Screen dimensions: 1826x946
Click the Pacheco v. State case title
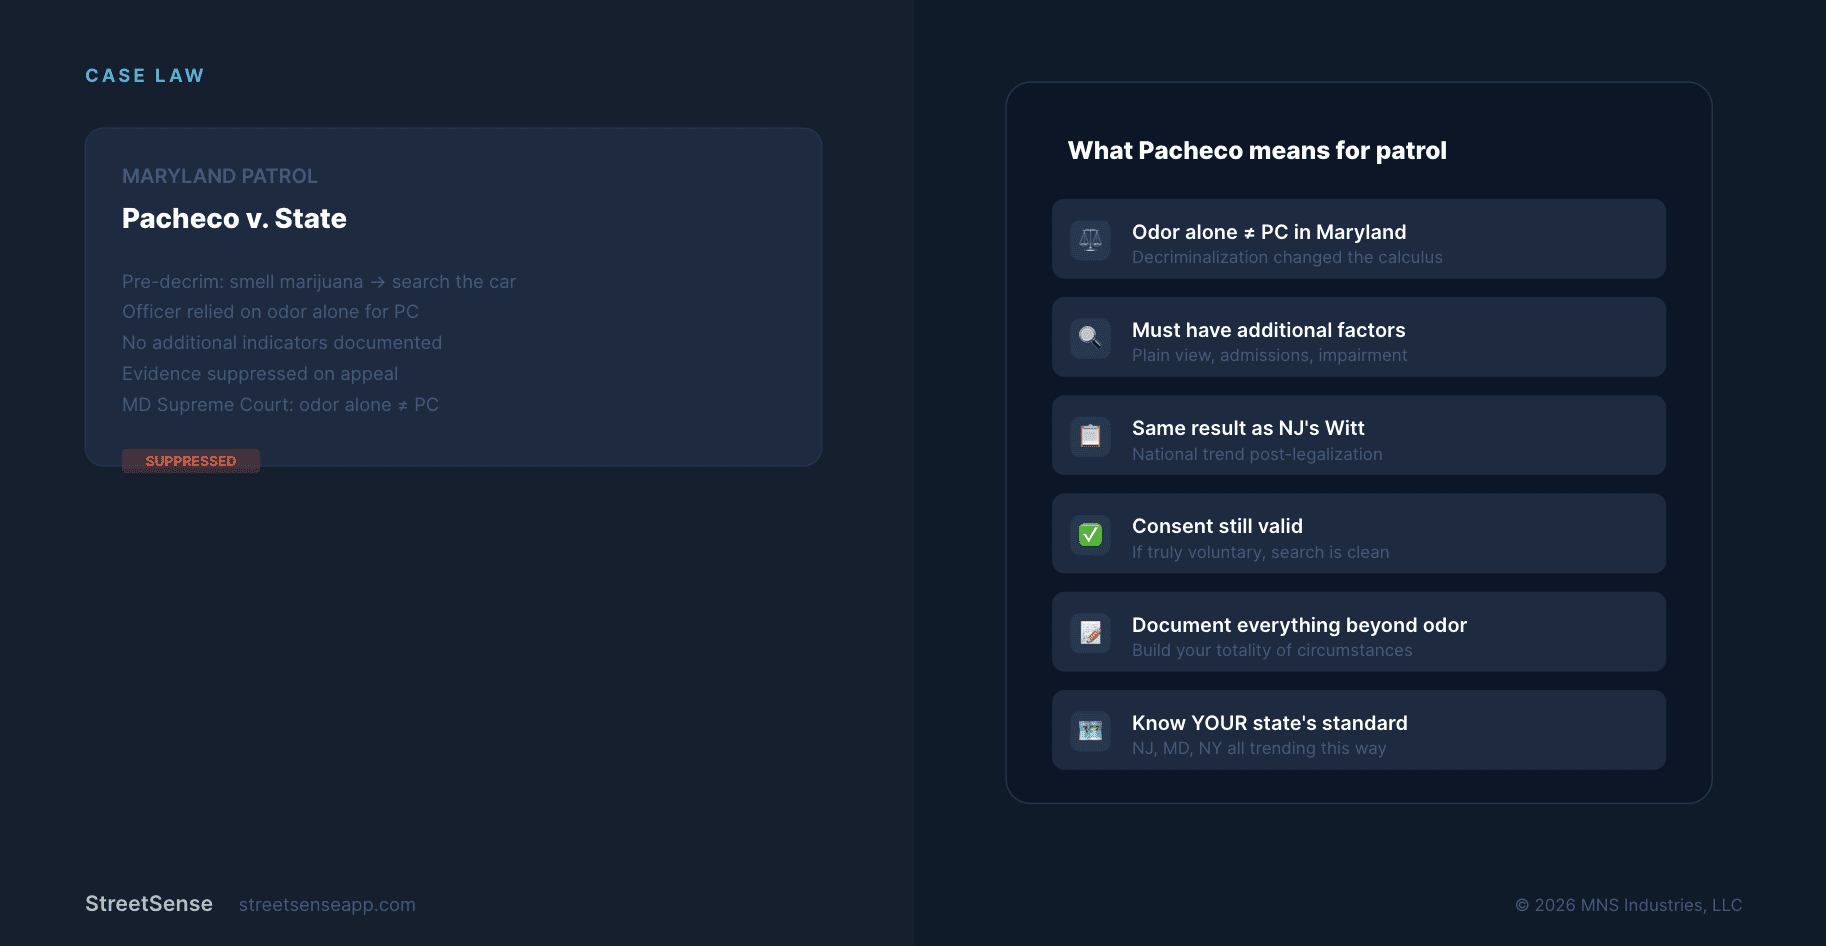tap(234, 219)
